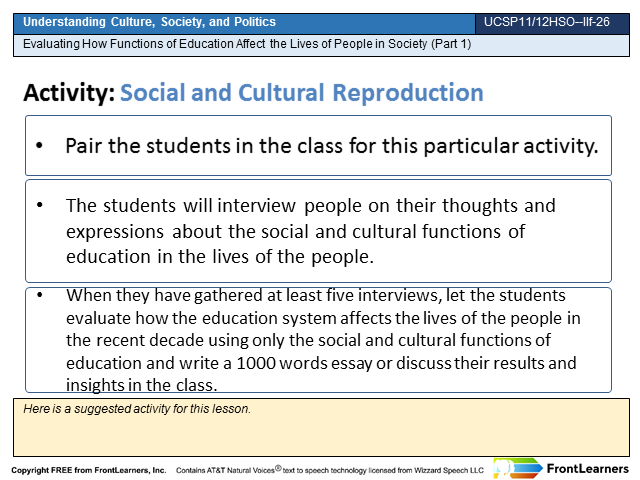Select the code 'UCSP11/12HSO--IIf-26'

click(547, 22)
